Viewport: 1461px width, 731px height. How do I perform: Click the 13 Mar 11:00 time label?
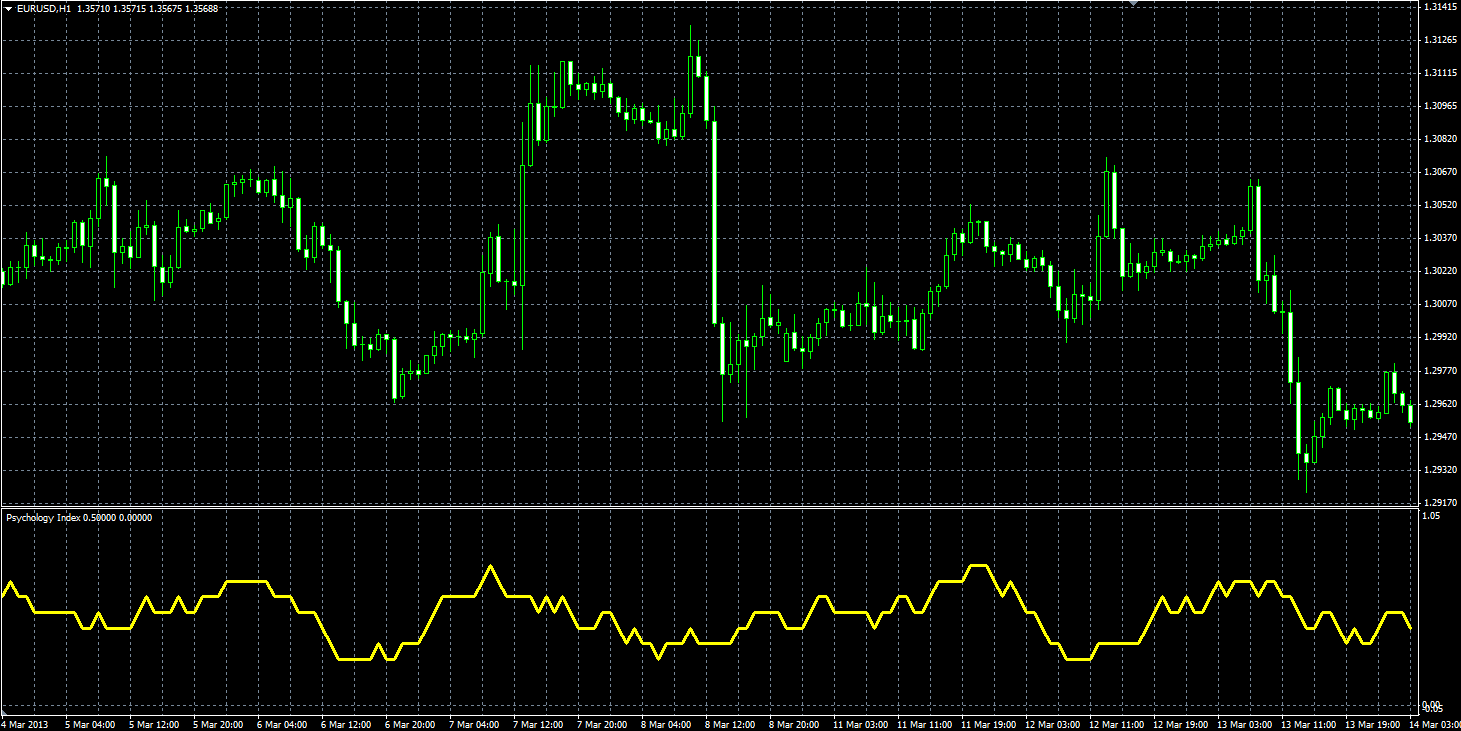coord(1308,724)
